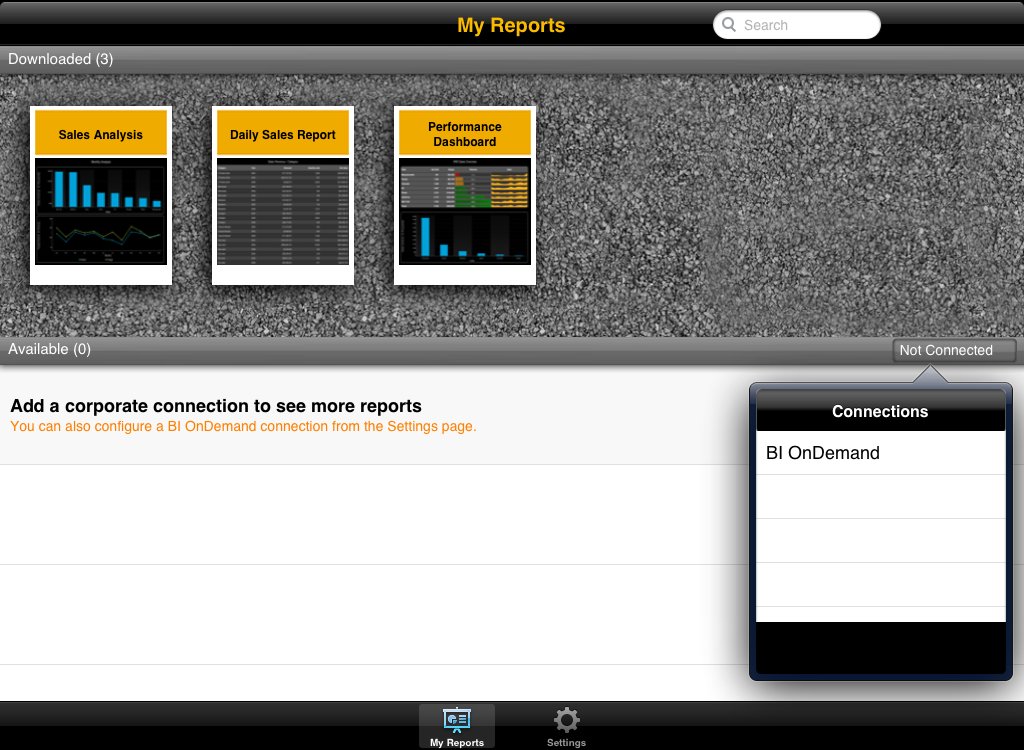Click the Daily Sales Report title banner
1024x750 pixels.
[283, 134]
